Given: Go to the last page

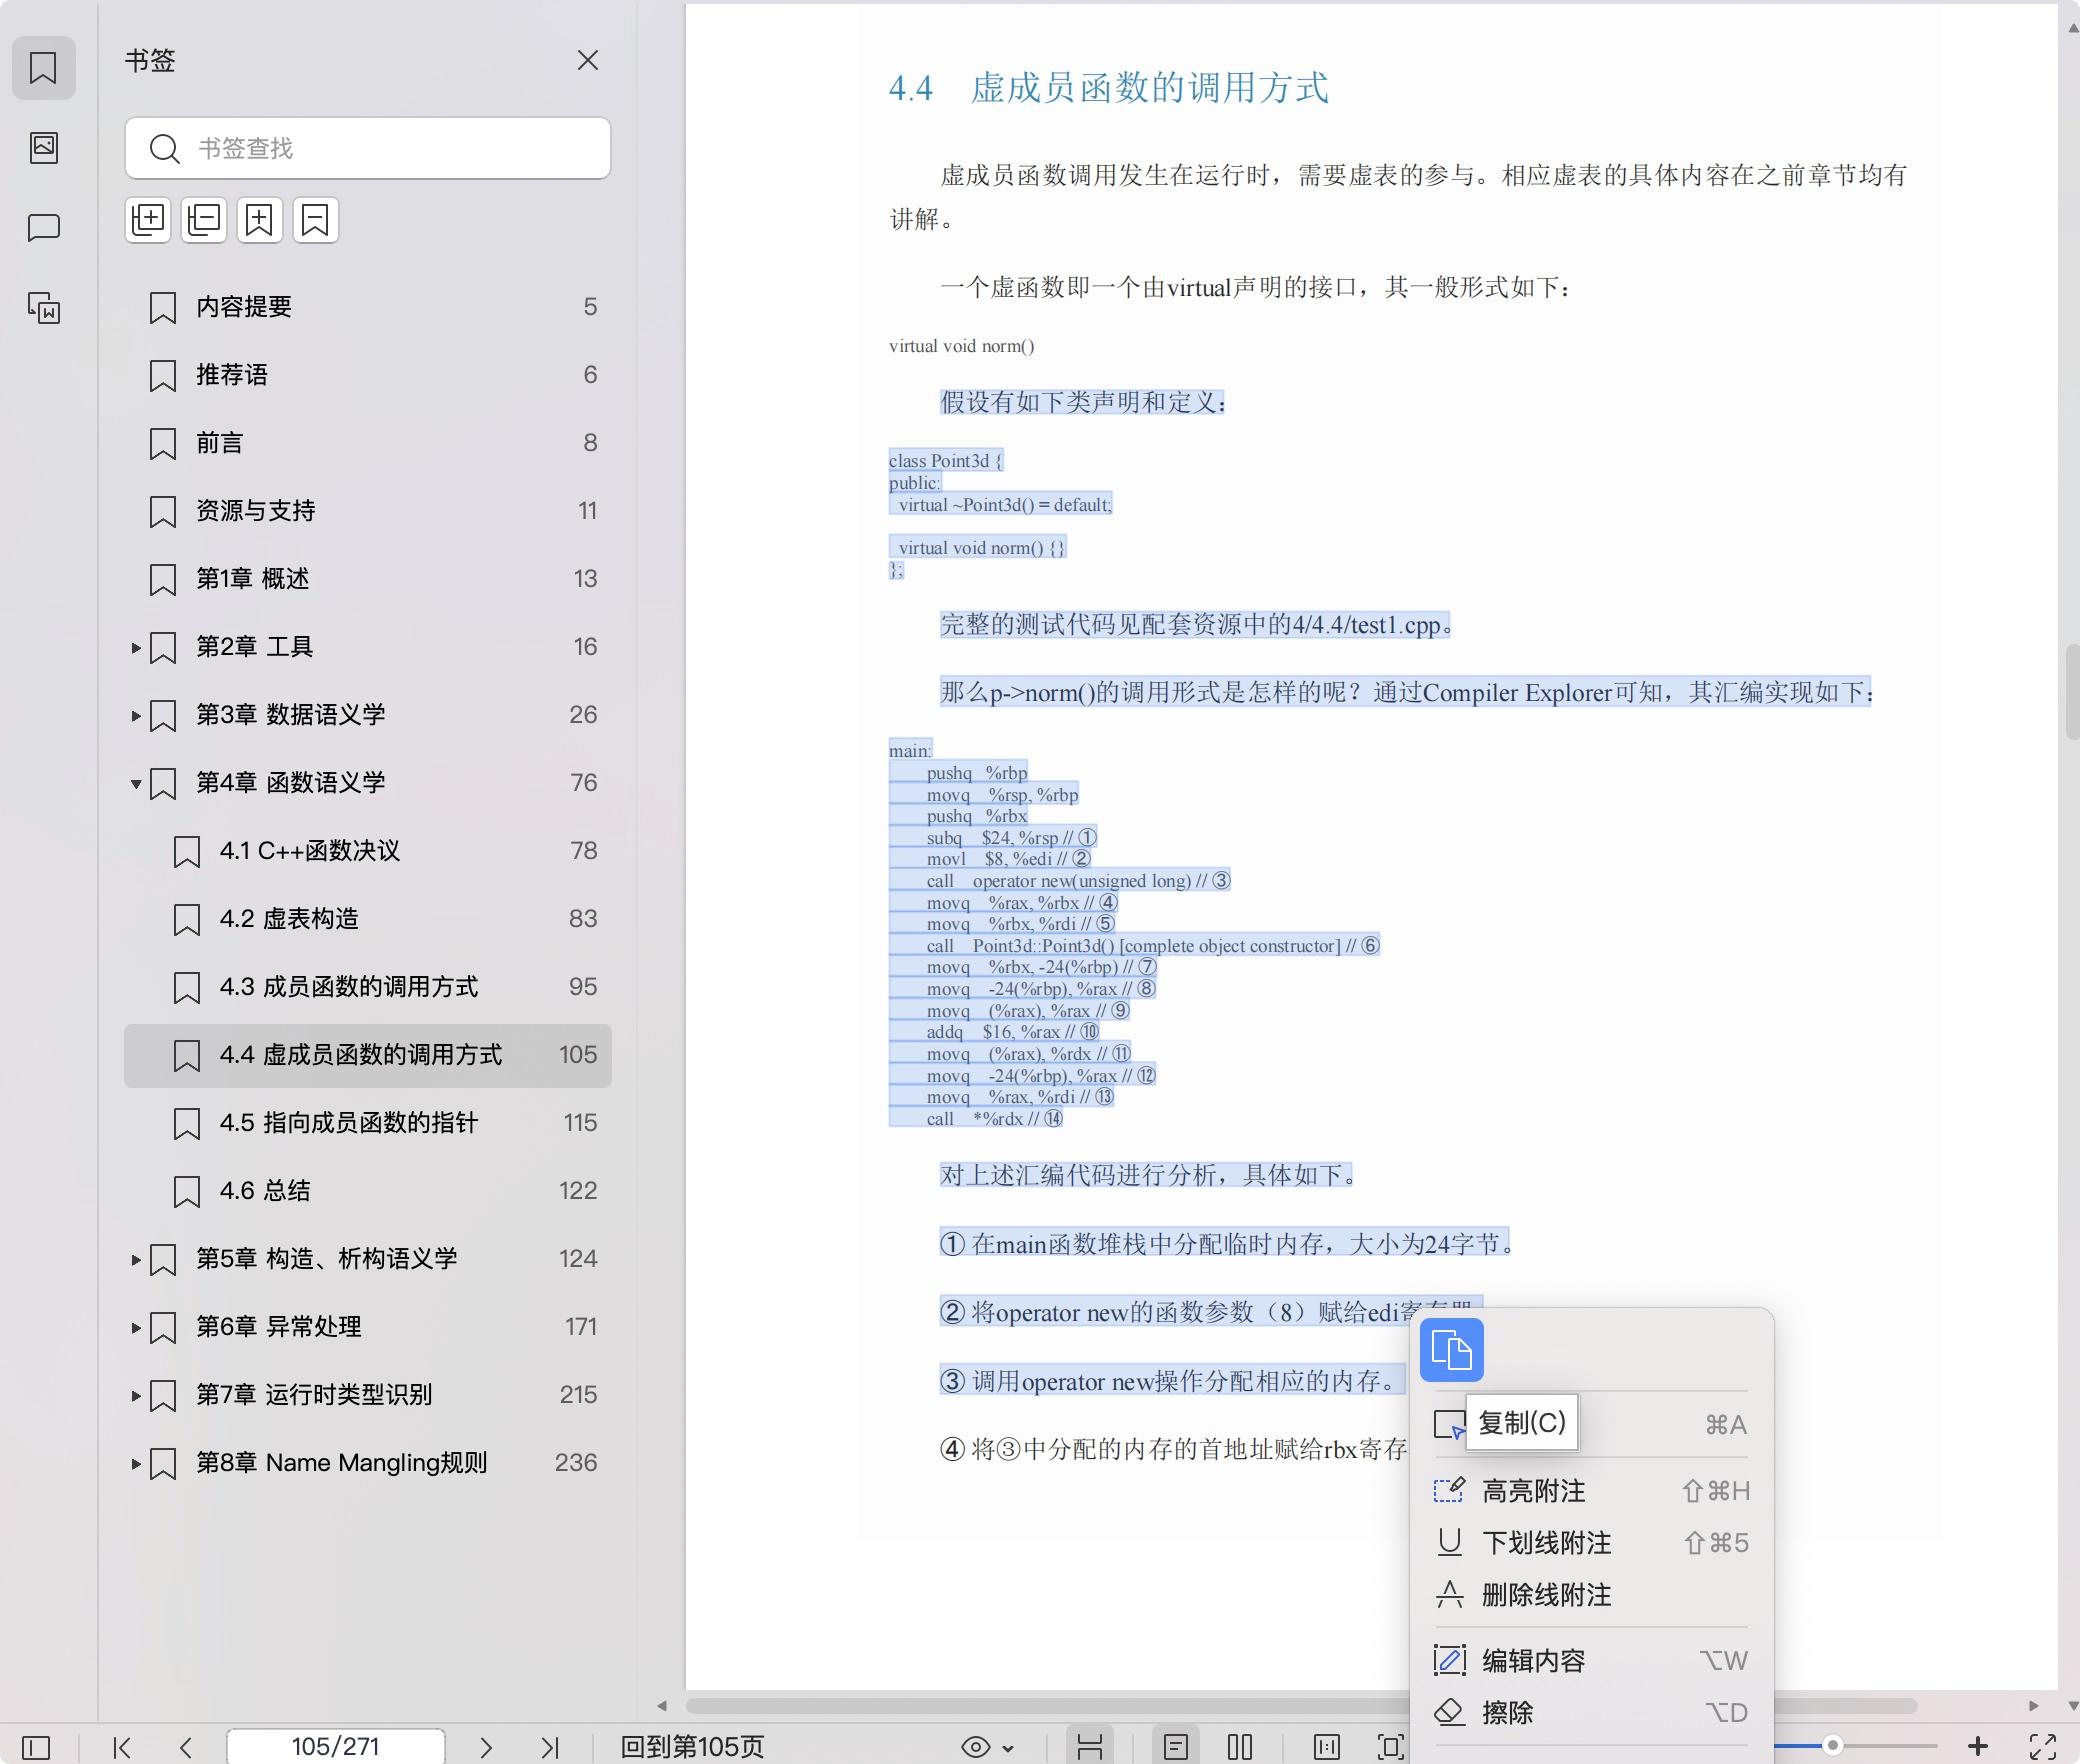Looking at the screenshot, I should tap(550, 1747).
